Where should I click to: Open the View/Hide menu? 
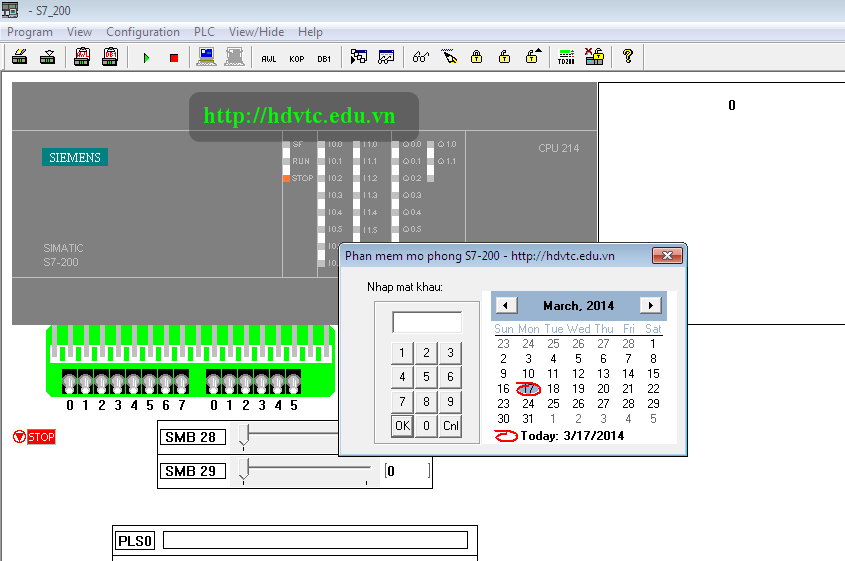(x=256, y=32)
